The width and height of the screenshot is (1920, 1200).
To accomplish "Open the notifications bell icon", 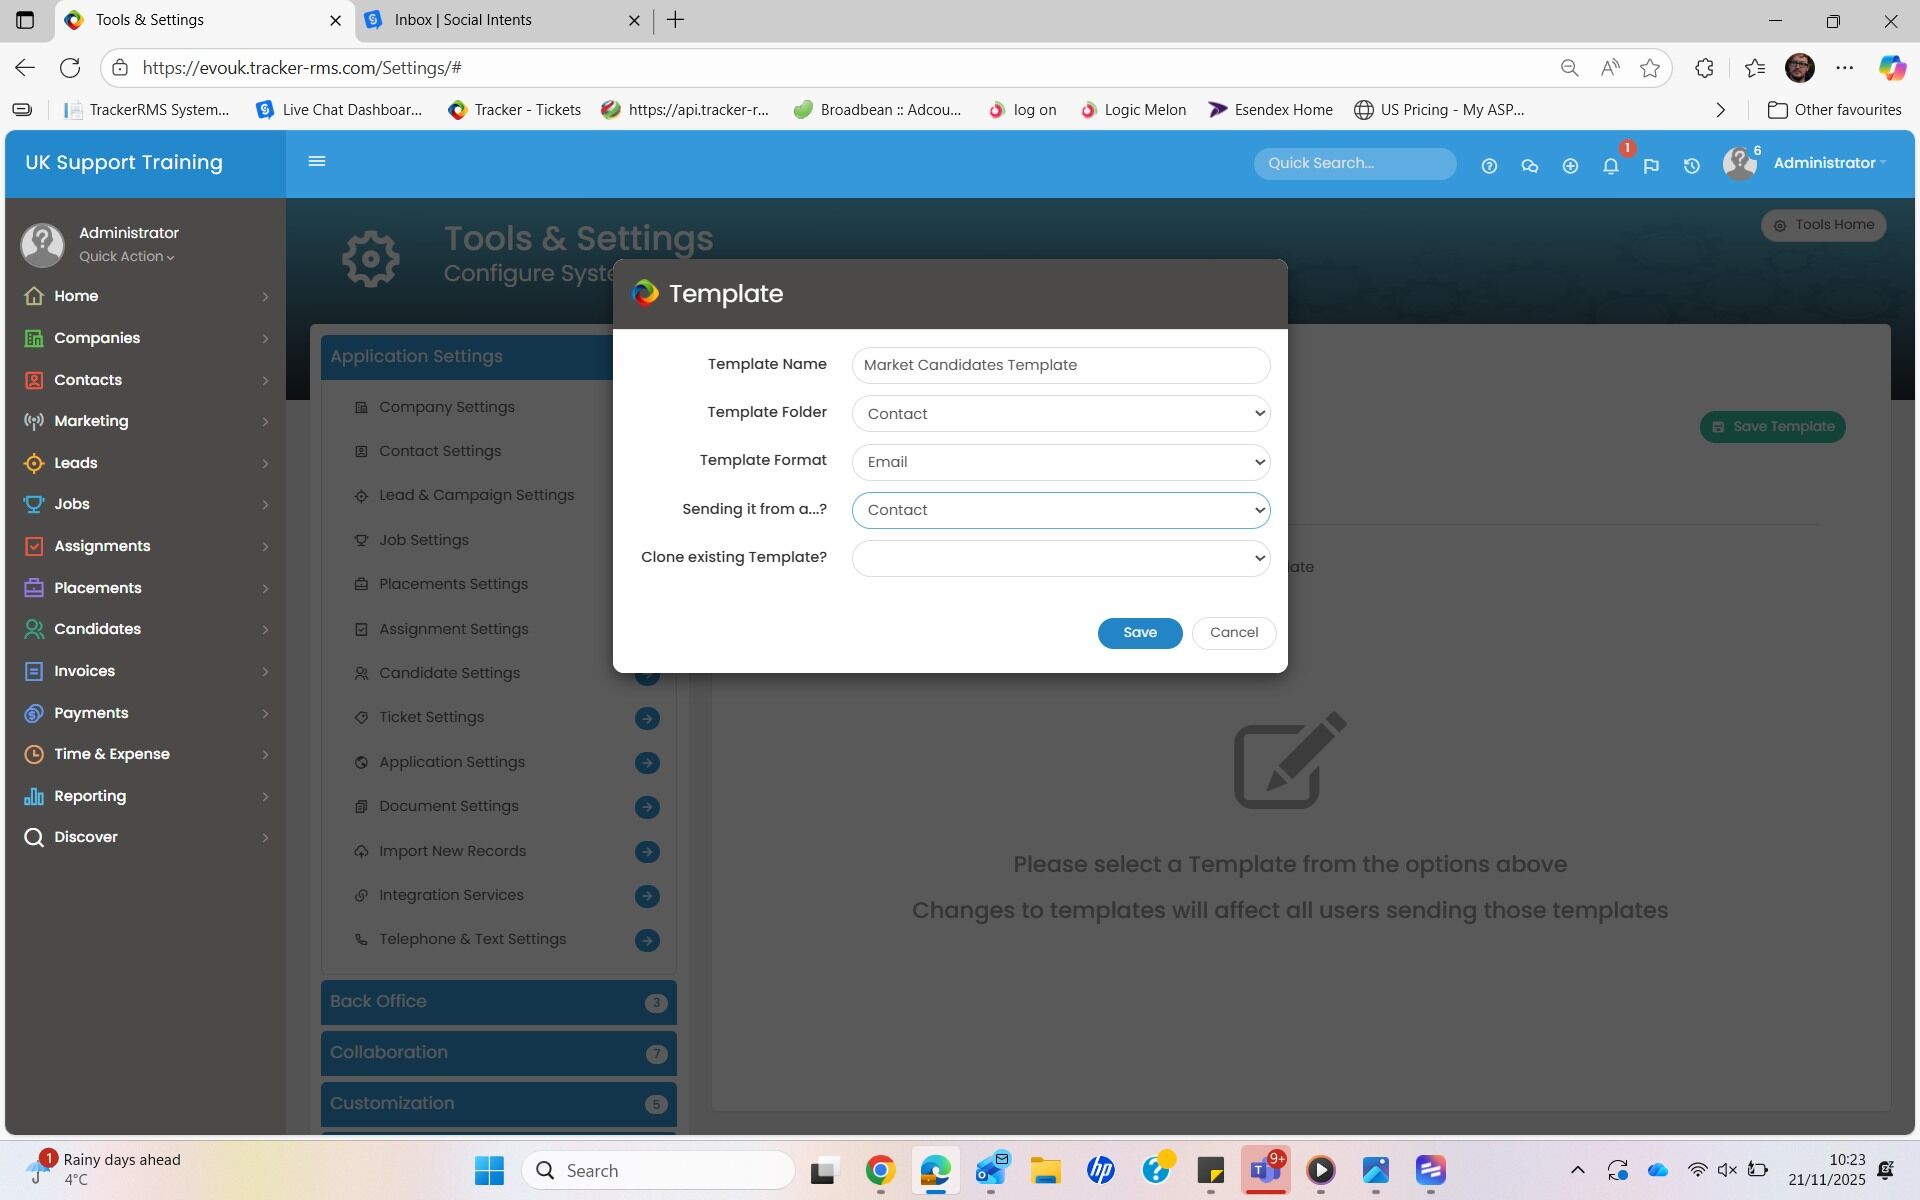I will click(1610, 166).
